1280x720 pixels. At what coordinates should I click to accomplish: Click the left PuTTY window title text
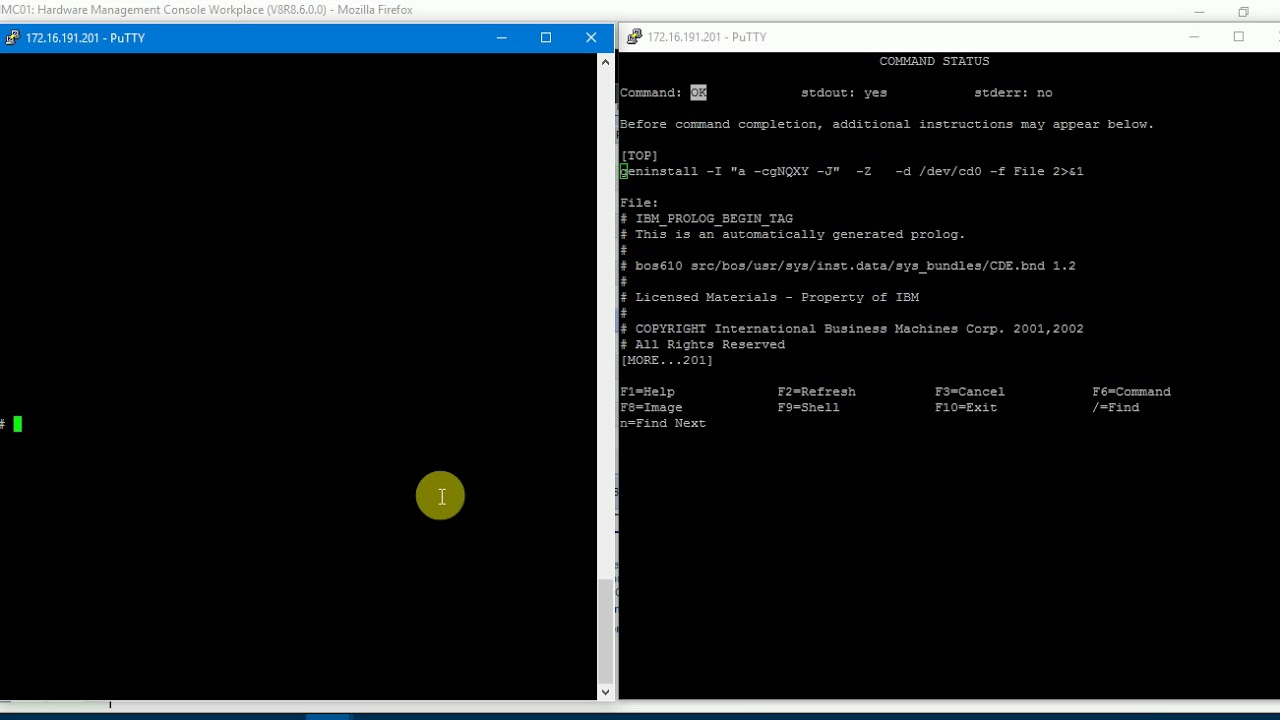[x=86, y=38]
